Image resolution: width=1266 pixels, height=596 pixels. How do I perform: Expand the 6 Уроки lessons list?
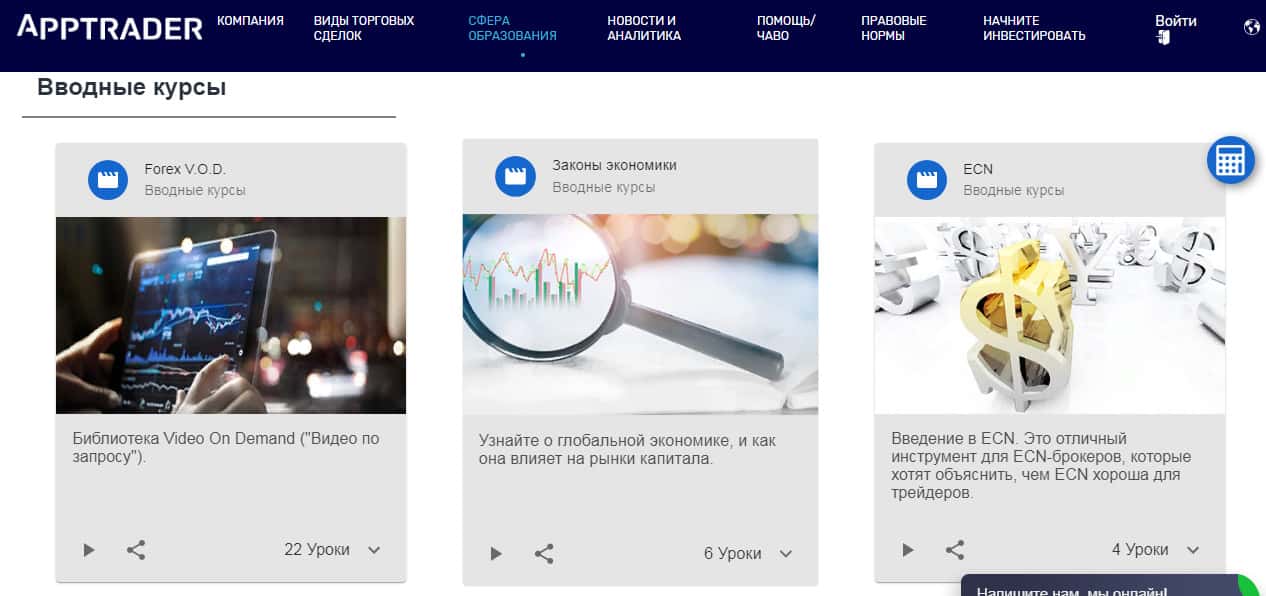pos(786,554)
